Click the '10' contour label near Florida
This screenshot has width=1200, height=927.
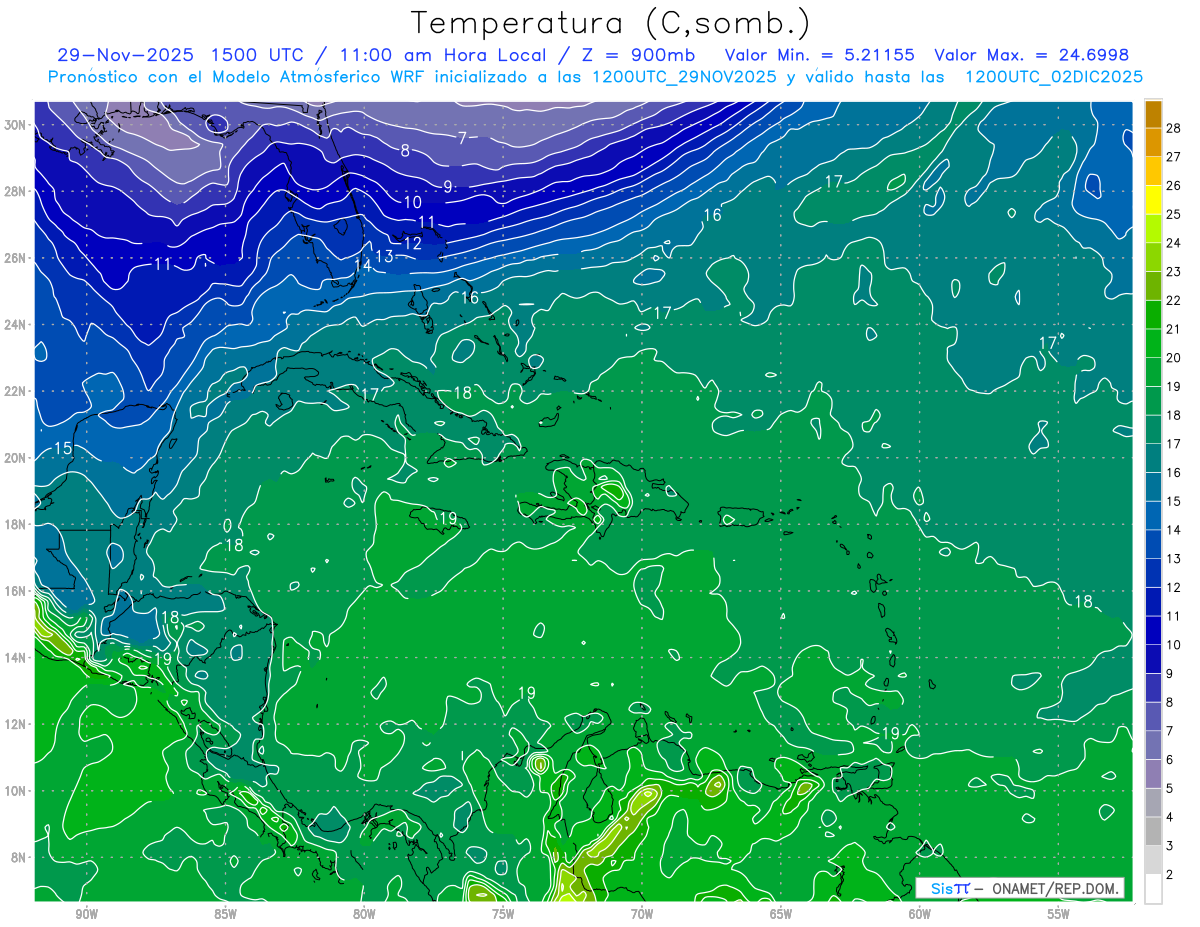click(413, 202)
